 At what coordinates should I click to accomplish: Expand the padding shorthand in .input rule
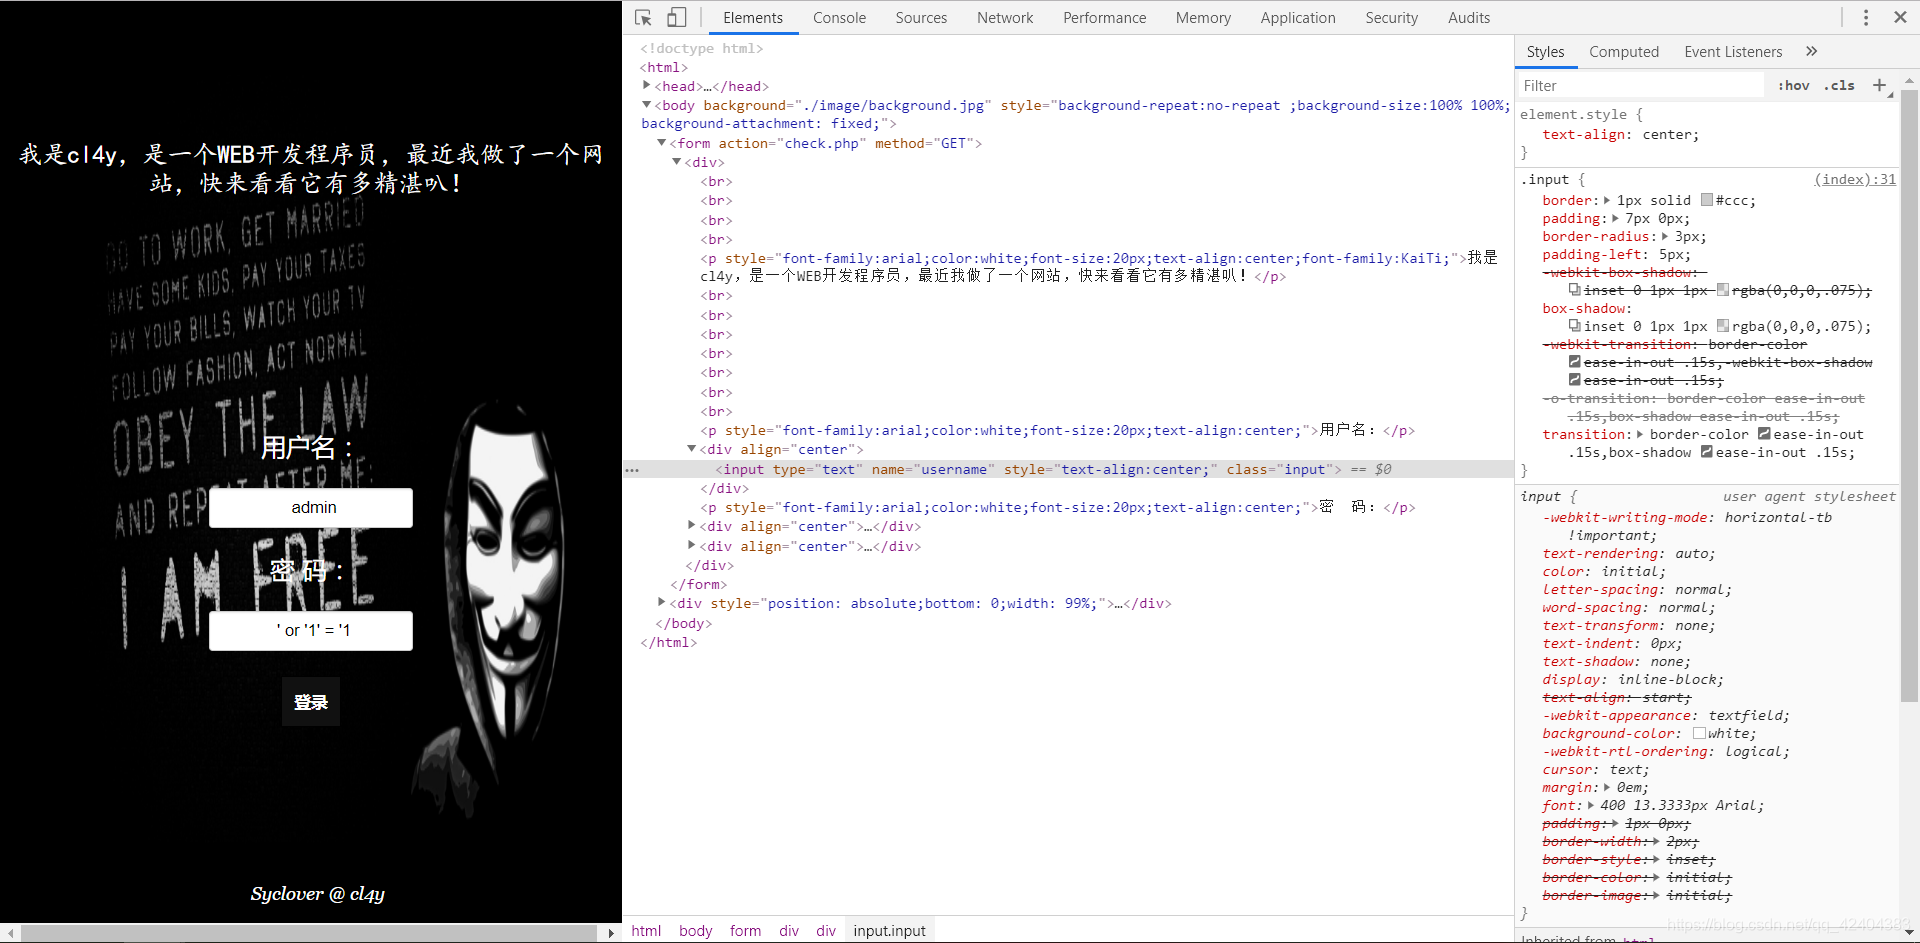click(x=1615, y=218)
